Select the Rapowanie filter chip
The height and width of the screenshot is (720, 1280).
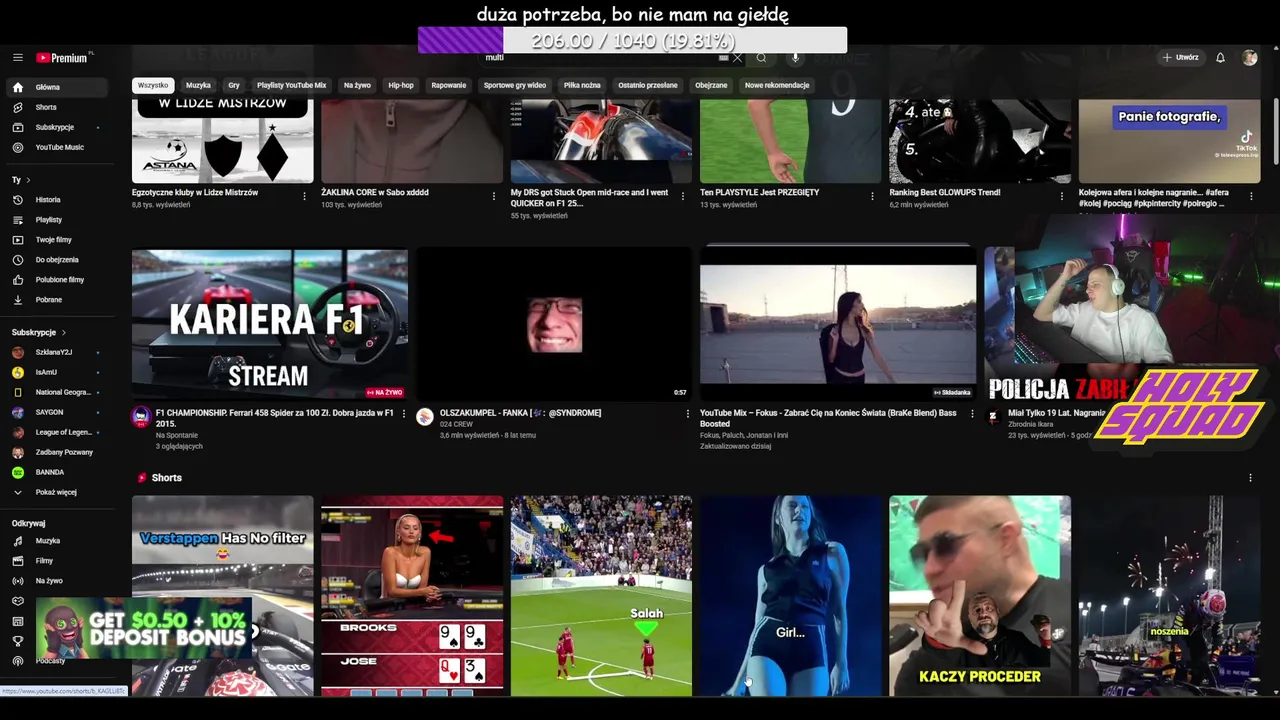[x=449, y=85]
